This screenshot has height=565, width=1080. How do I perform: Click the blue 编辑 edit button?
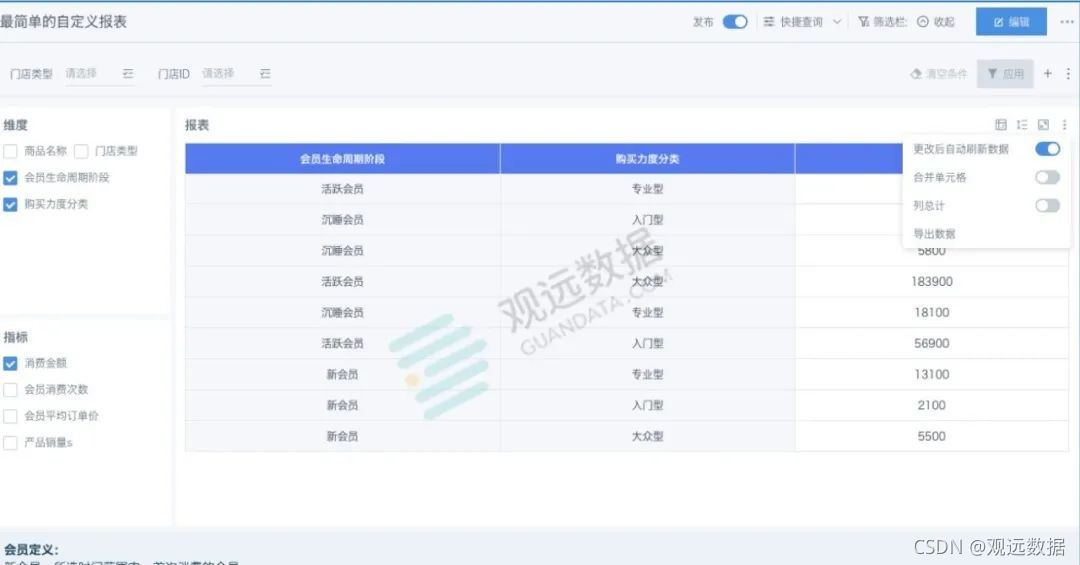pyautogui.click(x=1011, y=22)
